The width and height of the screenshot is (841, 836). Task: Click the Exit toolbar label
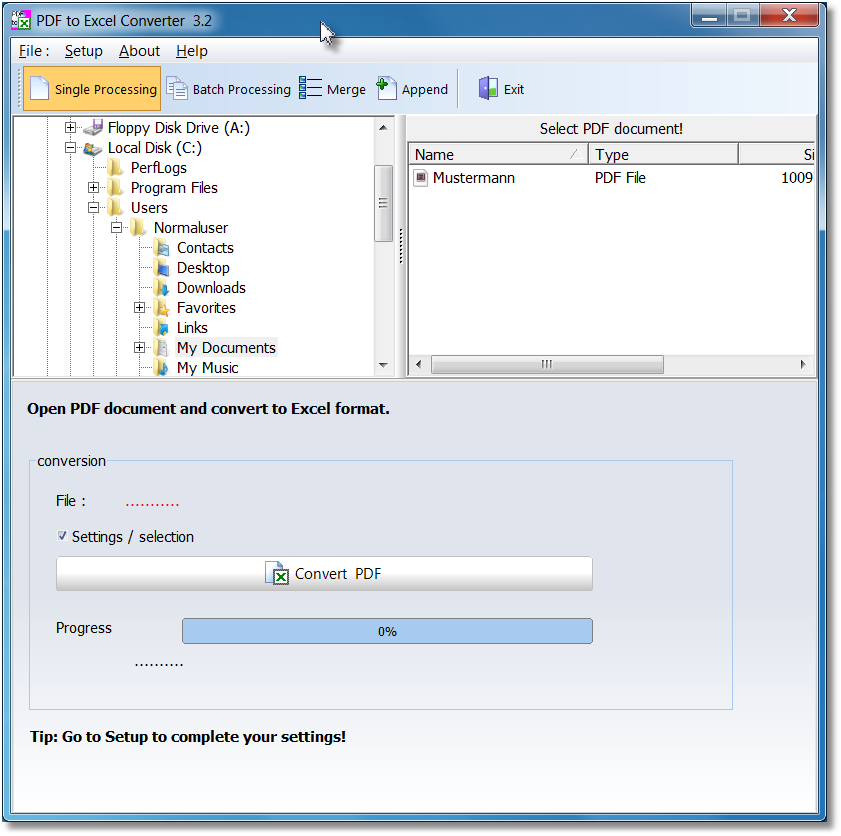pyautogui.click(x=514, y=90)
